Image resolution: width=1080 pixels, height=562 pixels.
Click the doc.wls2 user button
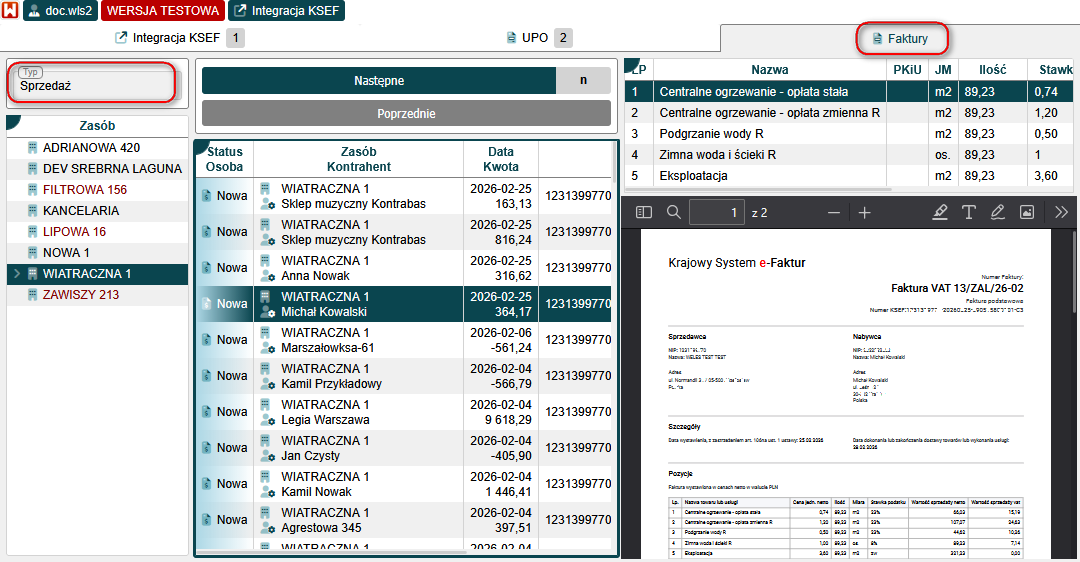[59, 11]
